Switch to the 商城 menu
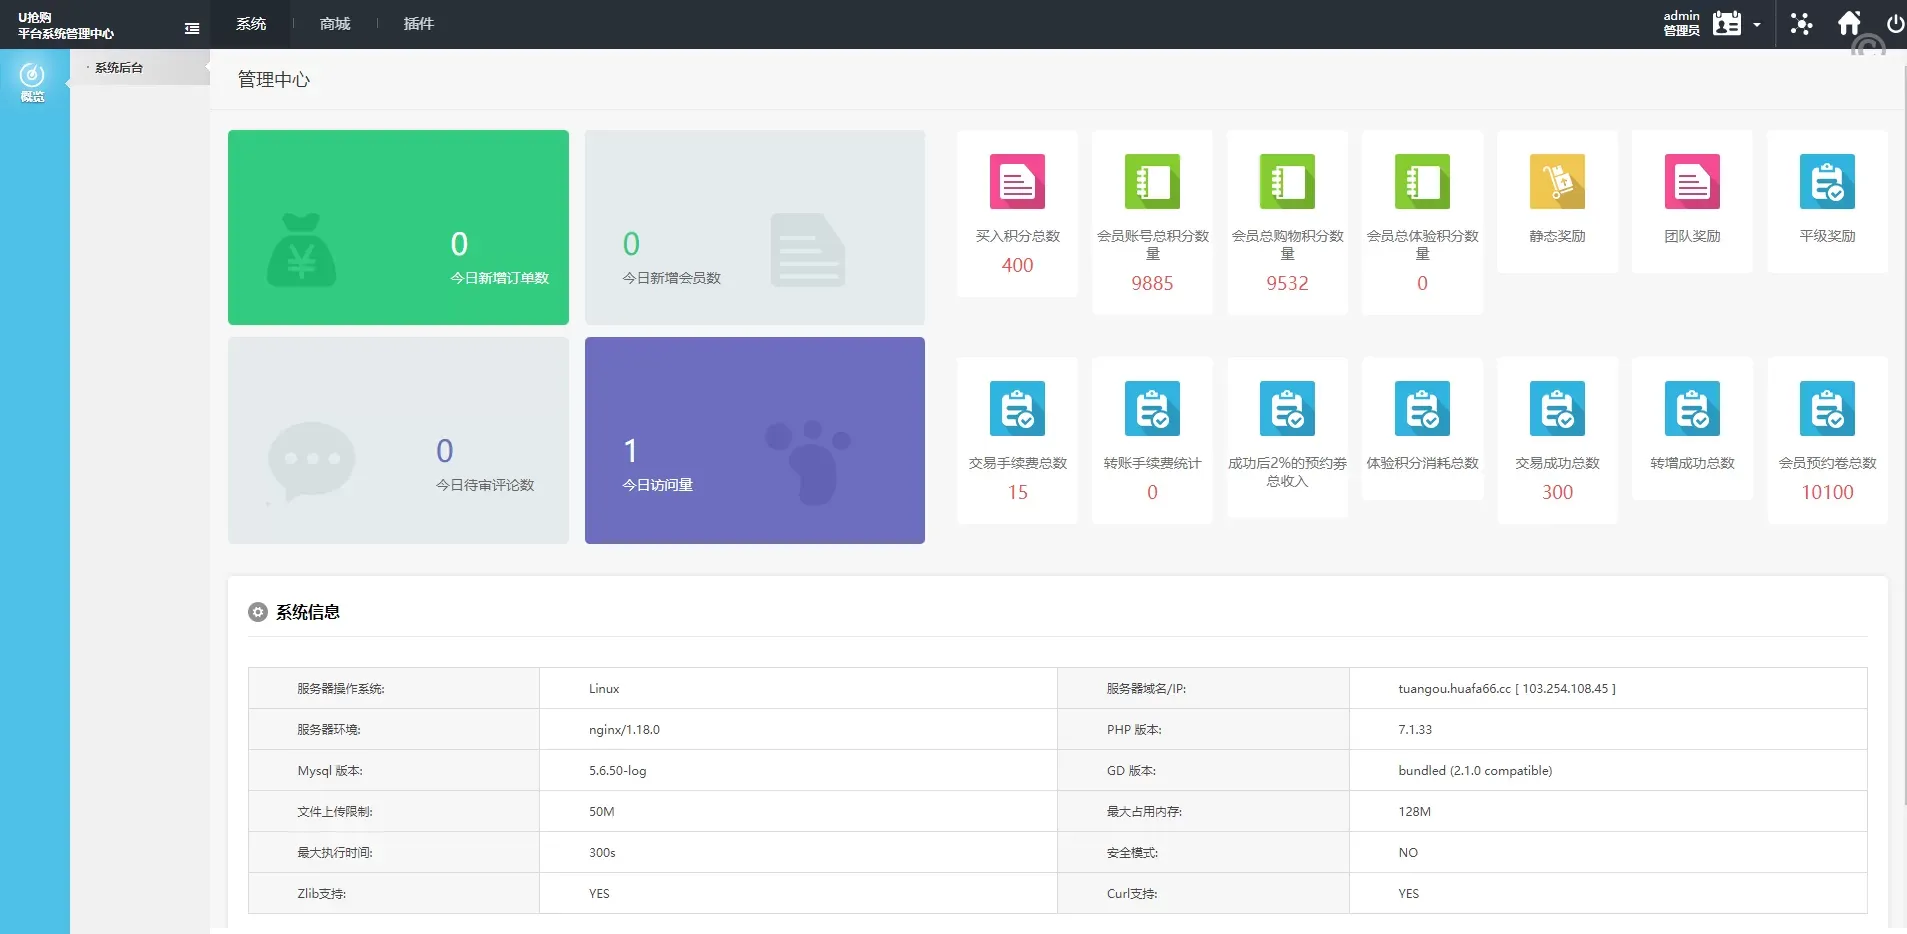This screenshot has height=934, width=1907. pyautogui.click(x=335, y=24)
